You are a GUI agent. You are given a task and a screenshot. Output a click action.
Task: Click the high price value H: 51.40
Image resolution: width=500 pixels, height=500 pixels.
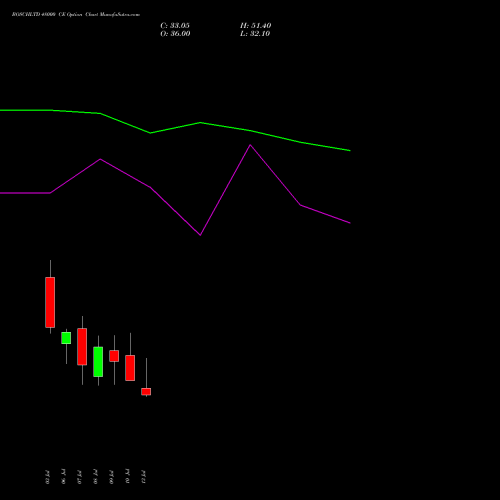pos(255,26)
